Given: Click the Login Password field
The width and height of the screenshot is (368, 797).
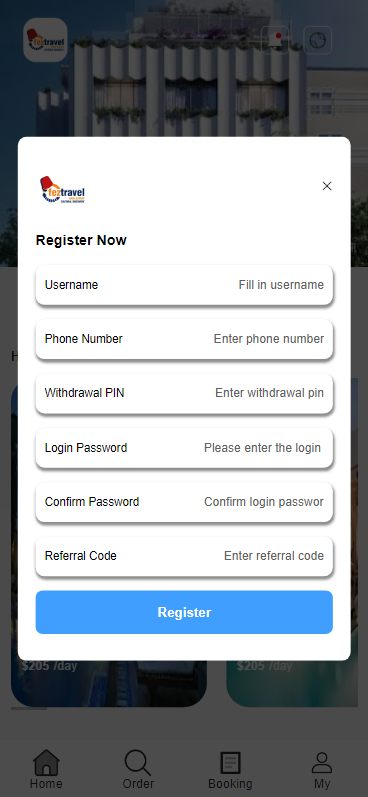Looking at the screenshot, I should 184,448.
